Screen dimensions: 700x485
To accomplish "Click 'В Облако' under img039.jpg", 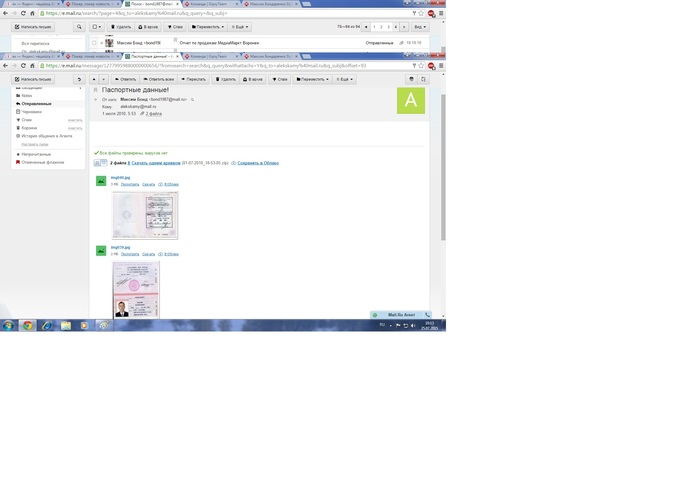I will coord(171,254).
